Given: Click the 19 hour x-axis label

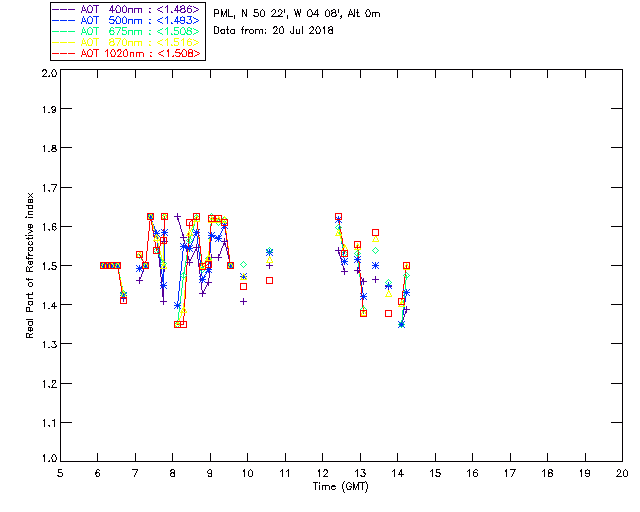Looking at the screenshot, I should (x=585, y=473).
